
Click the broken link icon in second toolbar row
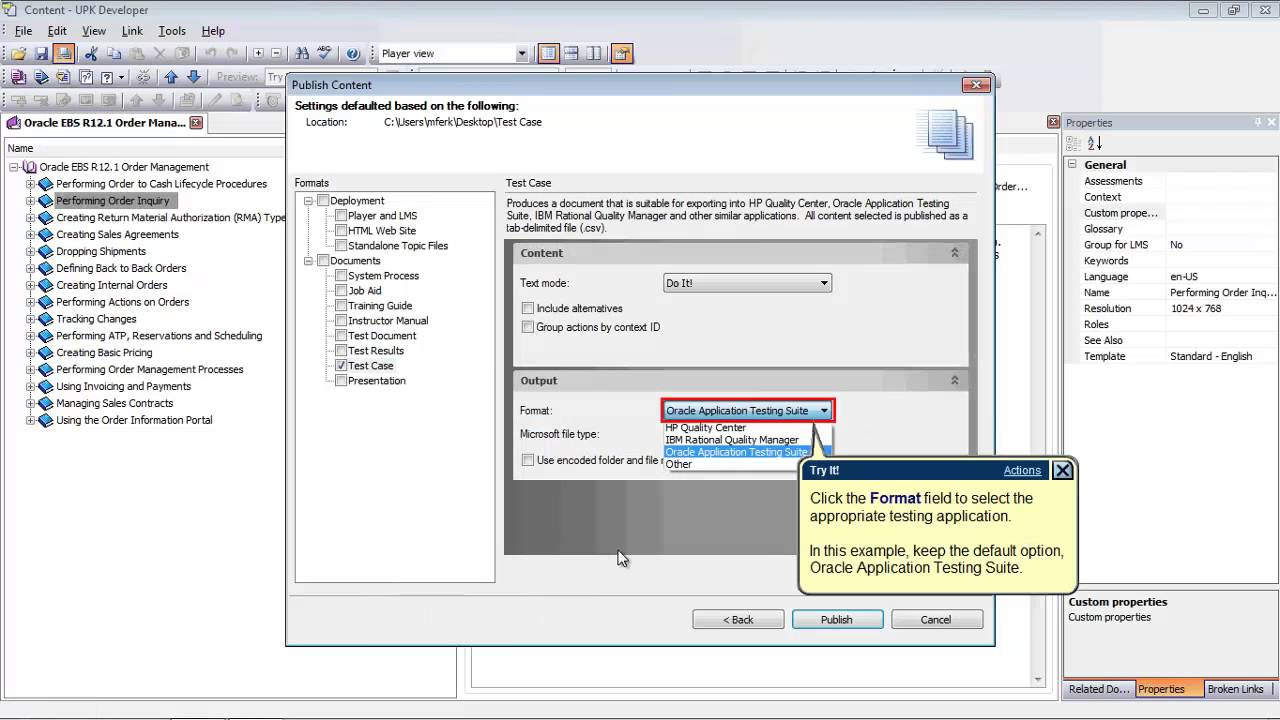click(143, 77)
